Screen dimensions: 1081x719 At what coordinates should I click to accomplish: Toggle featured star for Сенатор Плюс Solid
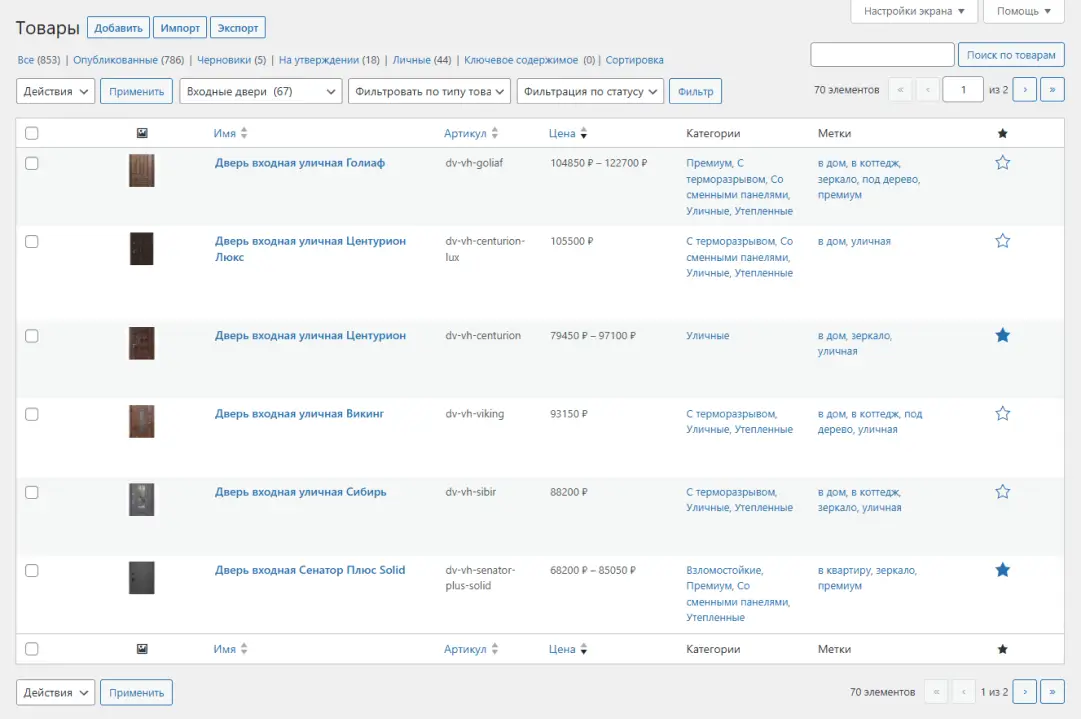[1002, 569]
